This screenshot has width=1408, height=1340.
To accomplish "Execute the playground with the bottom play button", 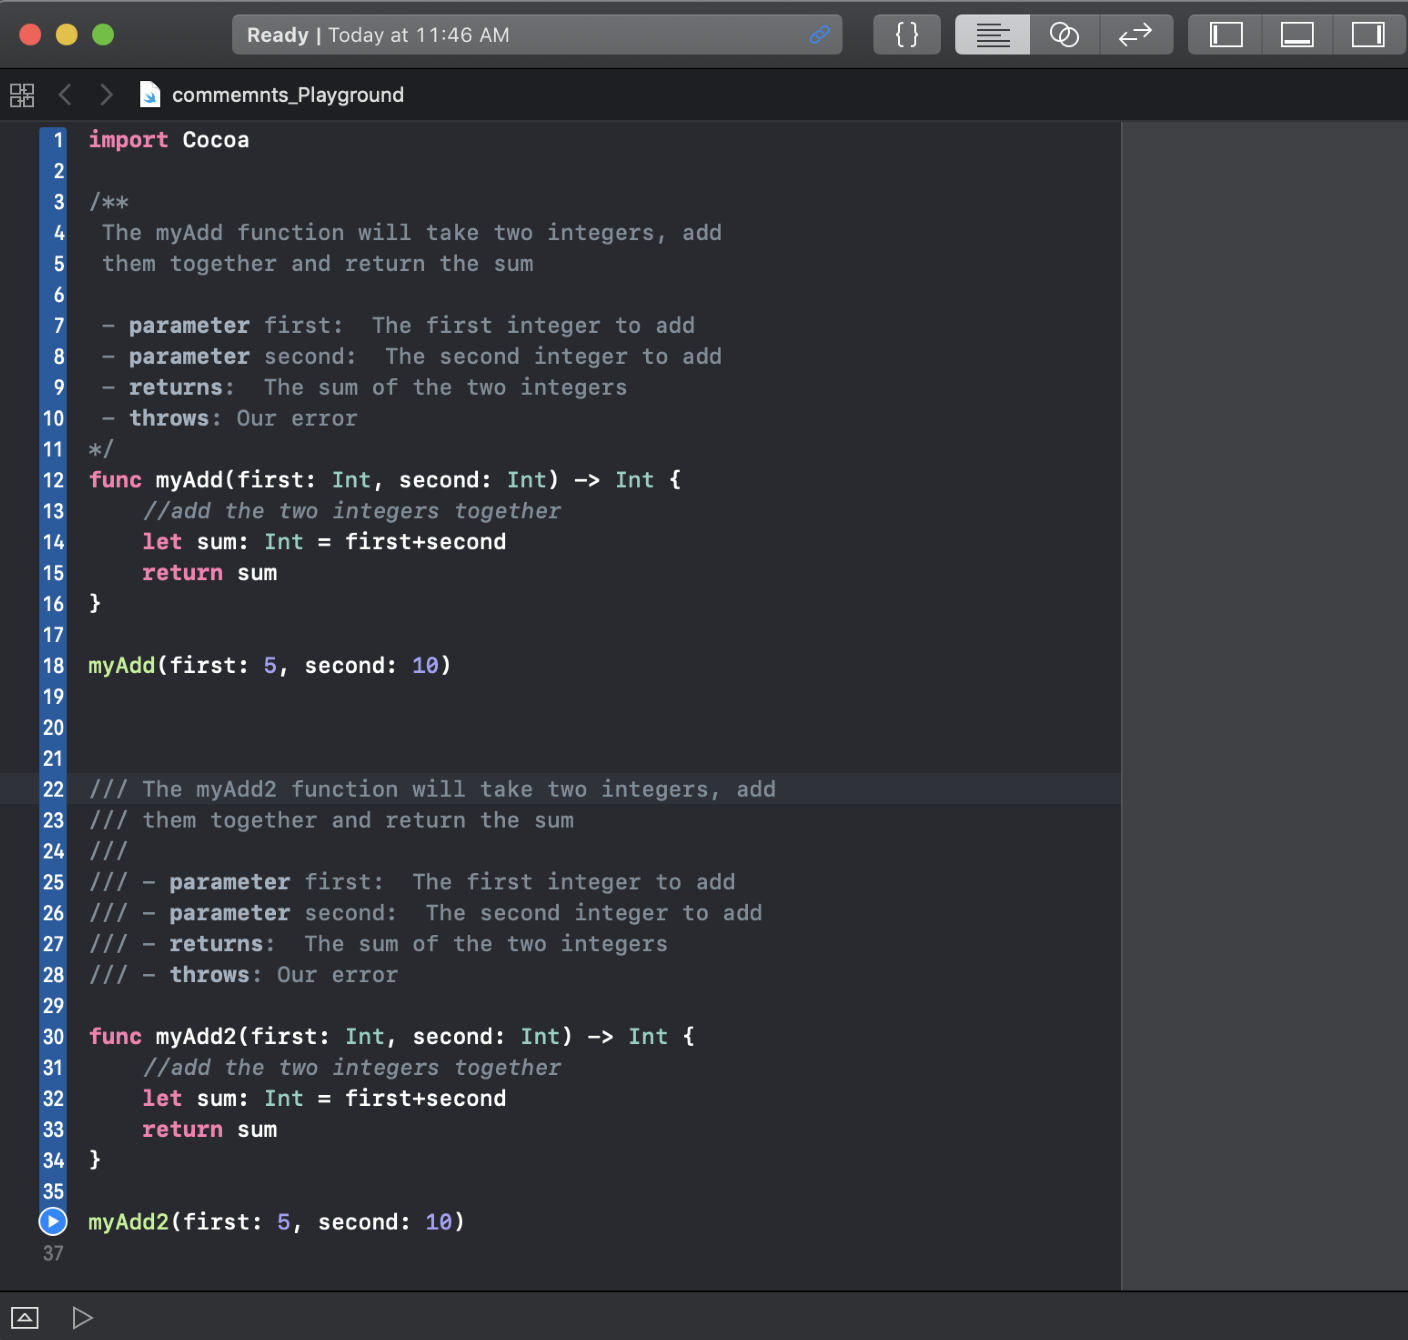I will pyautogui.click(x=83, y=1318).
